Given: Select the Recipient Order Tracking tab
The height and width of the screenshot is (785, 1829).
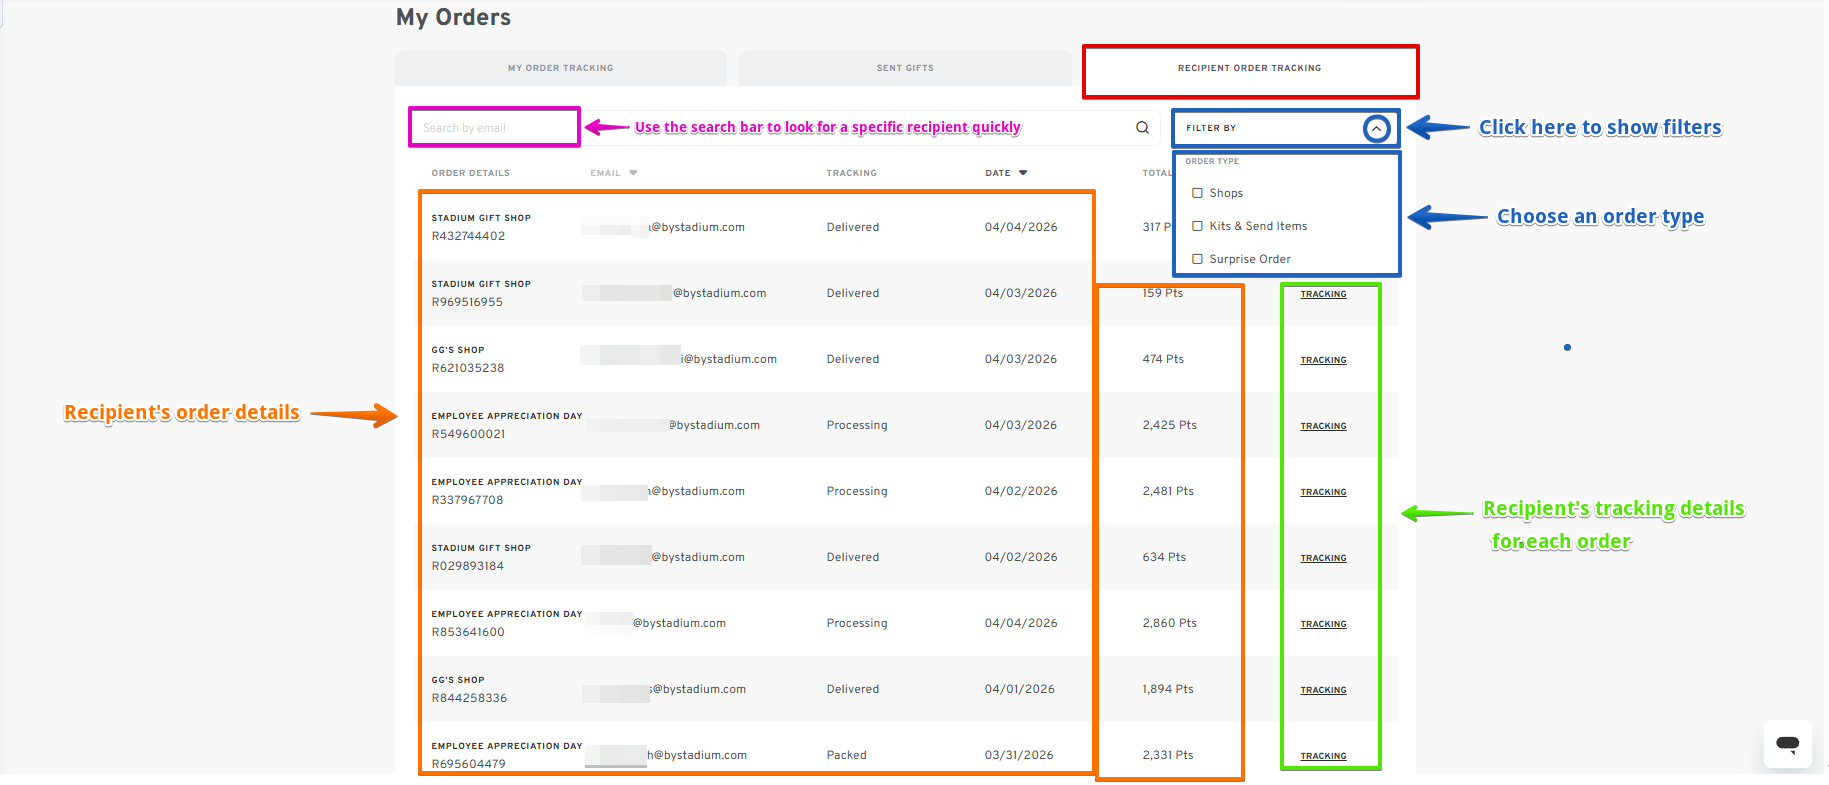Looking at the screenshot, I should [x=1249, y=68].
